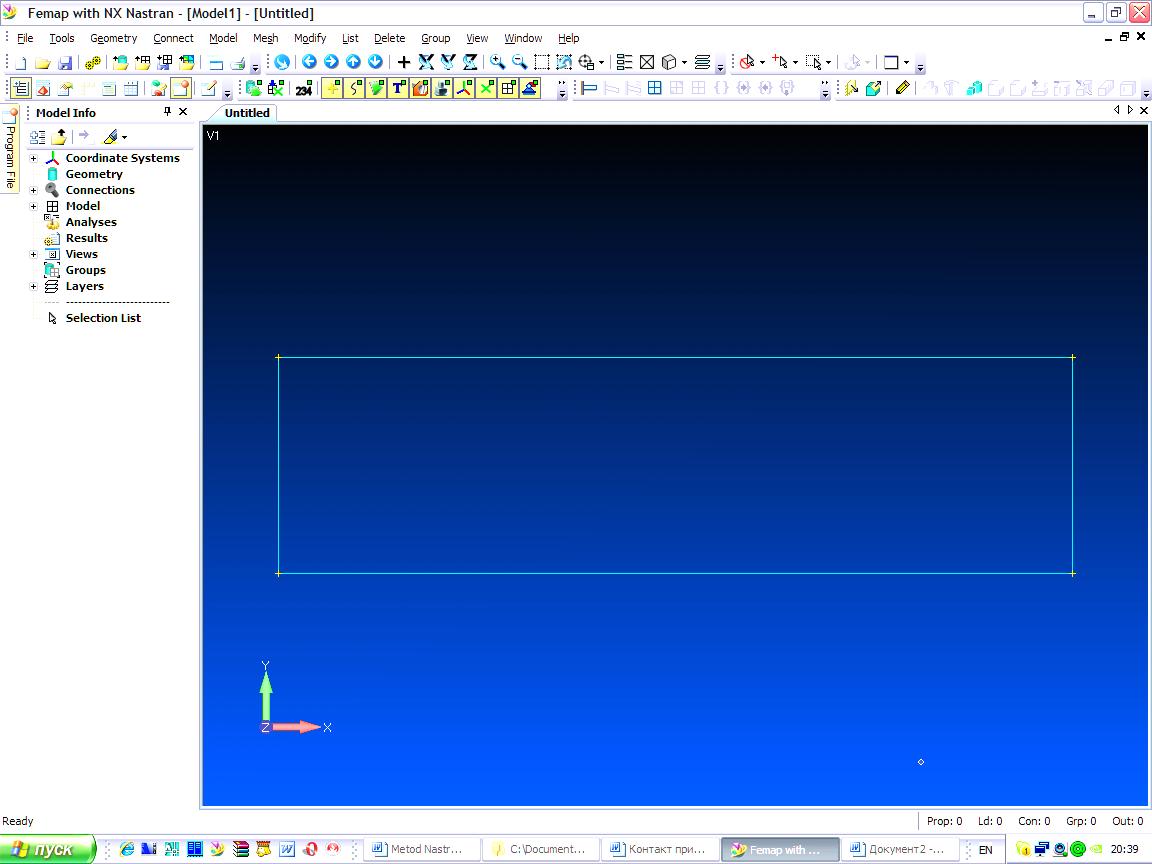The image size is (1152, 864).
Task: Open the Group menu
Action: pyautogui.click(x=436, y=38)
